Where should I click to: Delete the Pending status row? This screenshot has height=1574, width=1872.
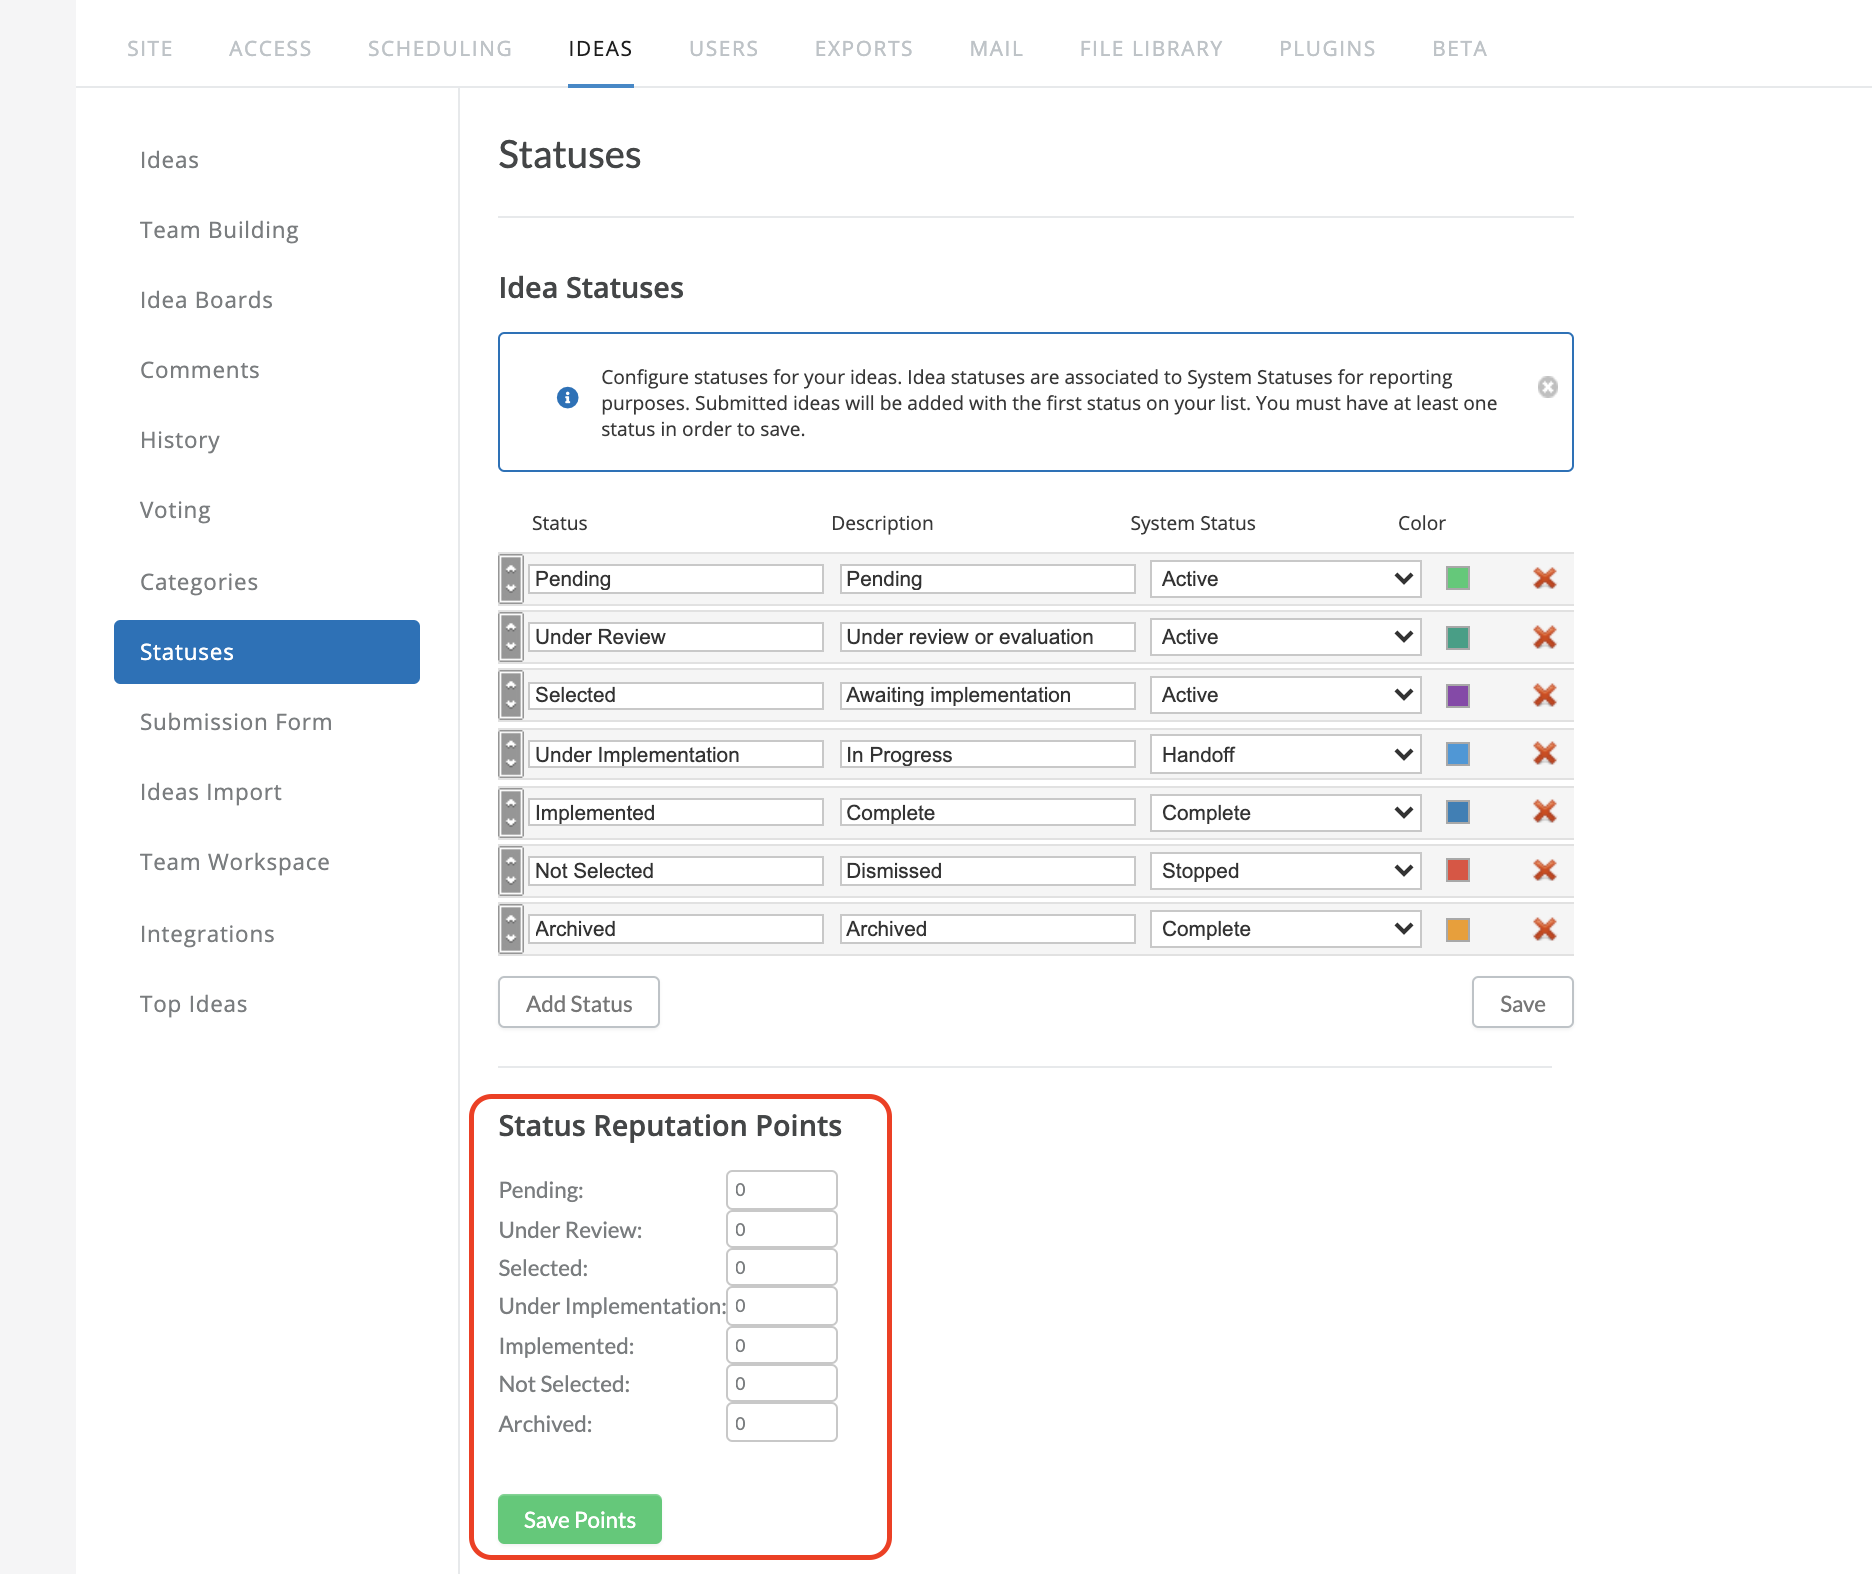1544,578
